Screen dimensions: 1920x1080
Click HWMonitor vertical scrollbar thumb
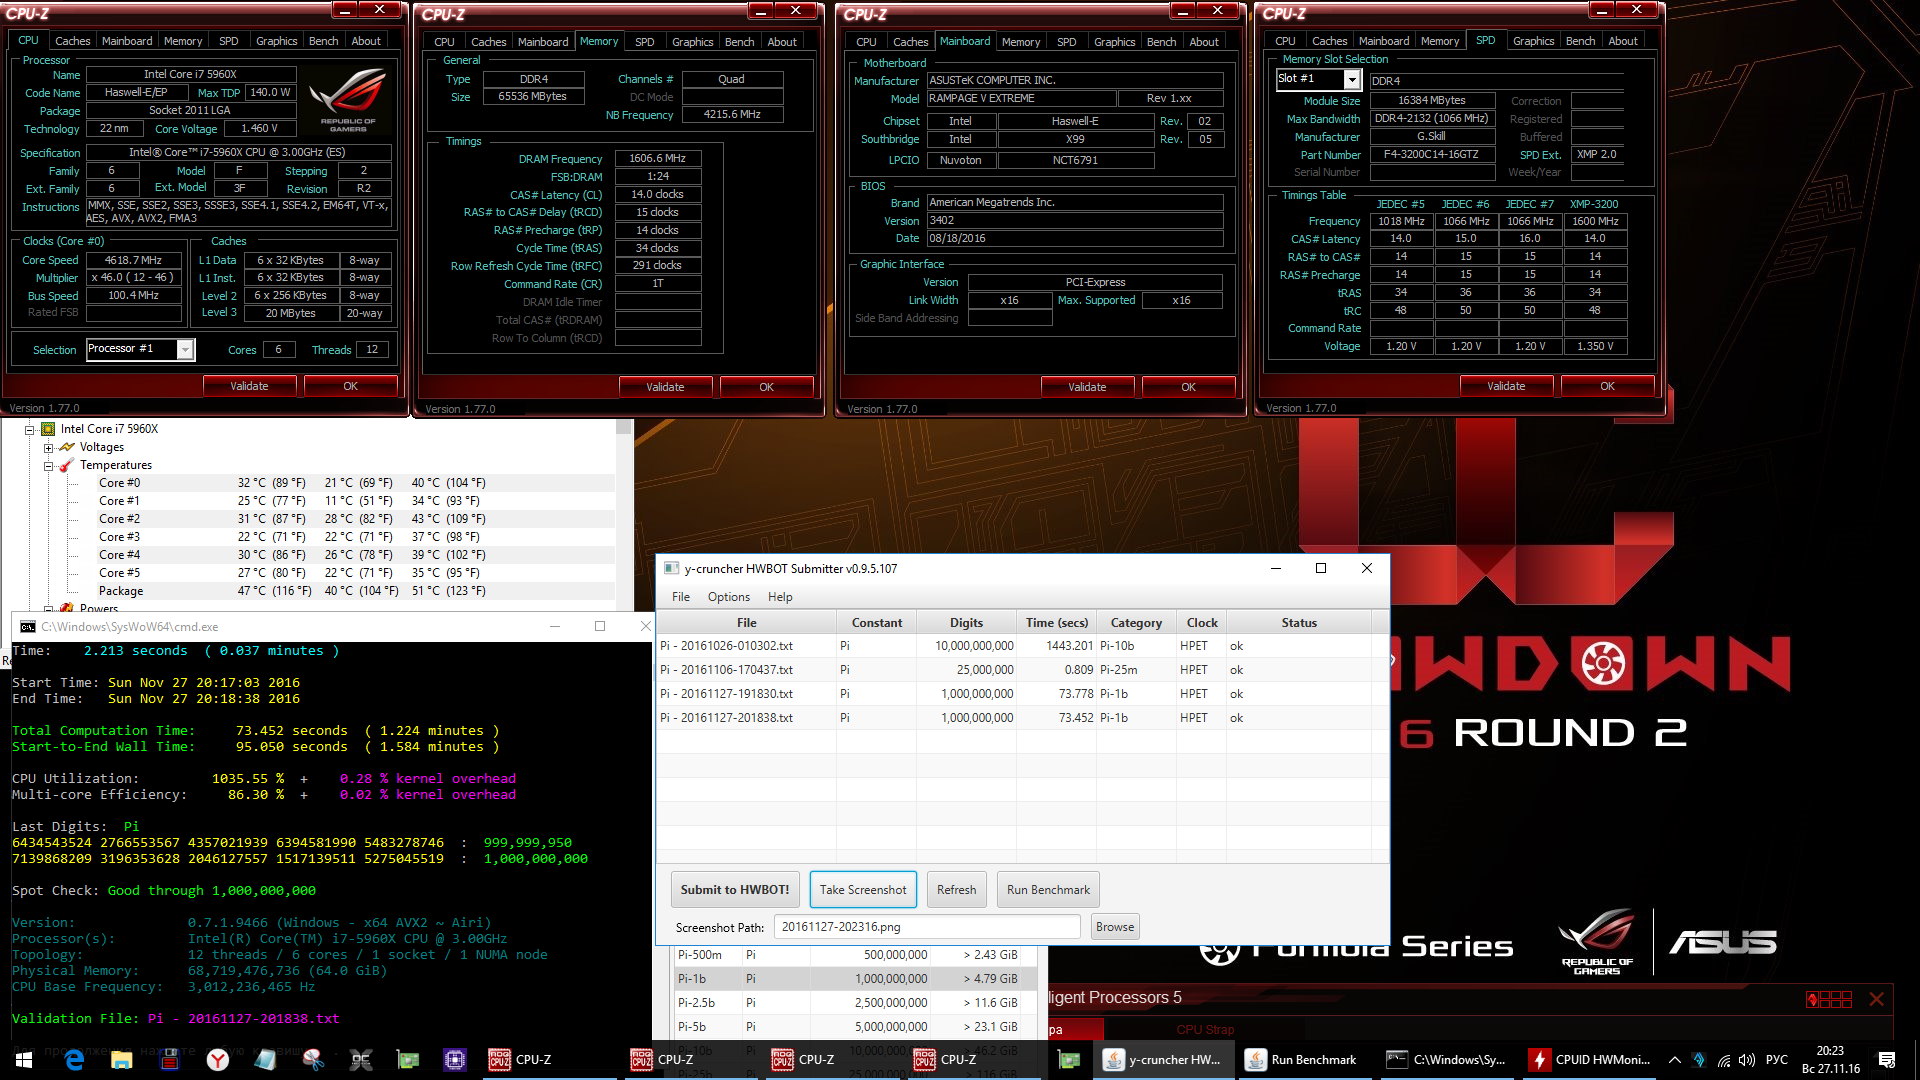624,427
